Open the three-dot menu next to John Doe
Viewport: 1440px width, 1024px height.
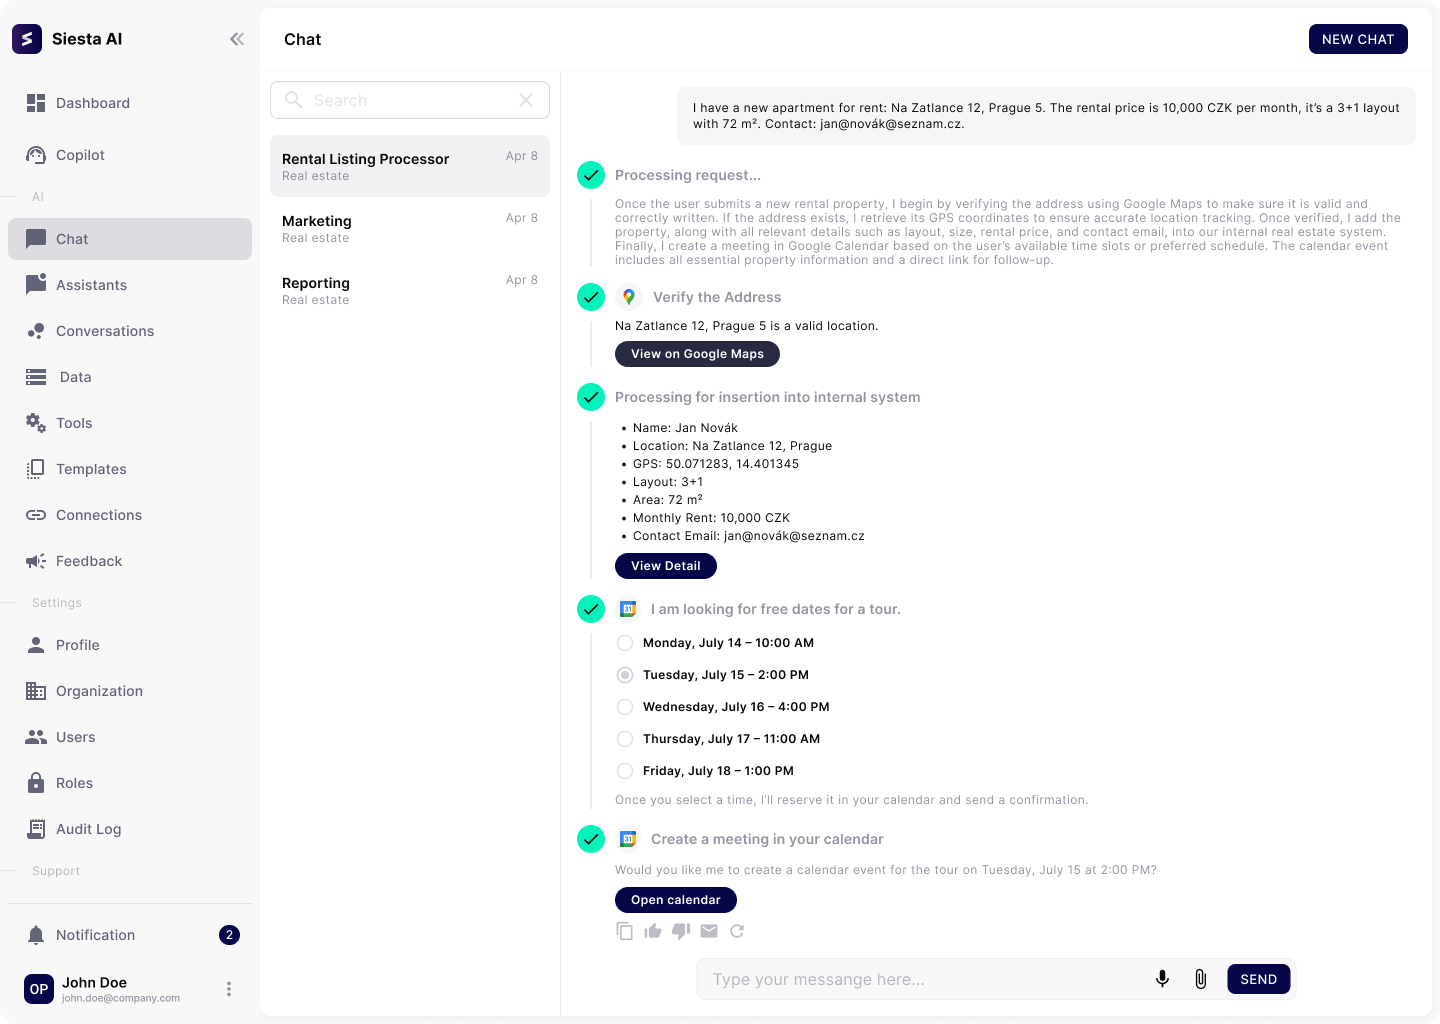tap(229, 989)
